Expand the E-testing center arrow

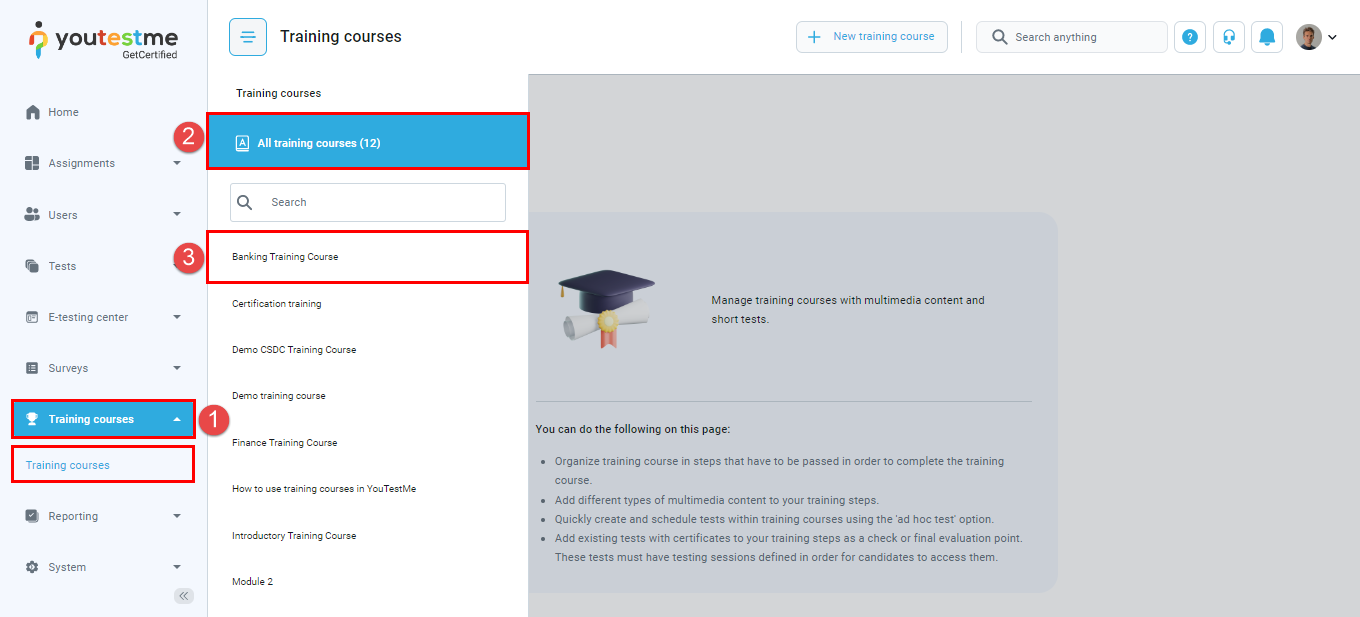[177, 317]
